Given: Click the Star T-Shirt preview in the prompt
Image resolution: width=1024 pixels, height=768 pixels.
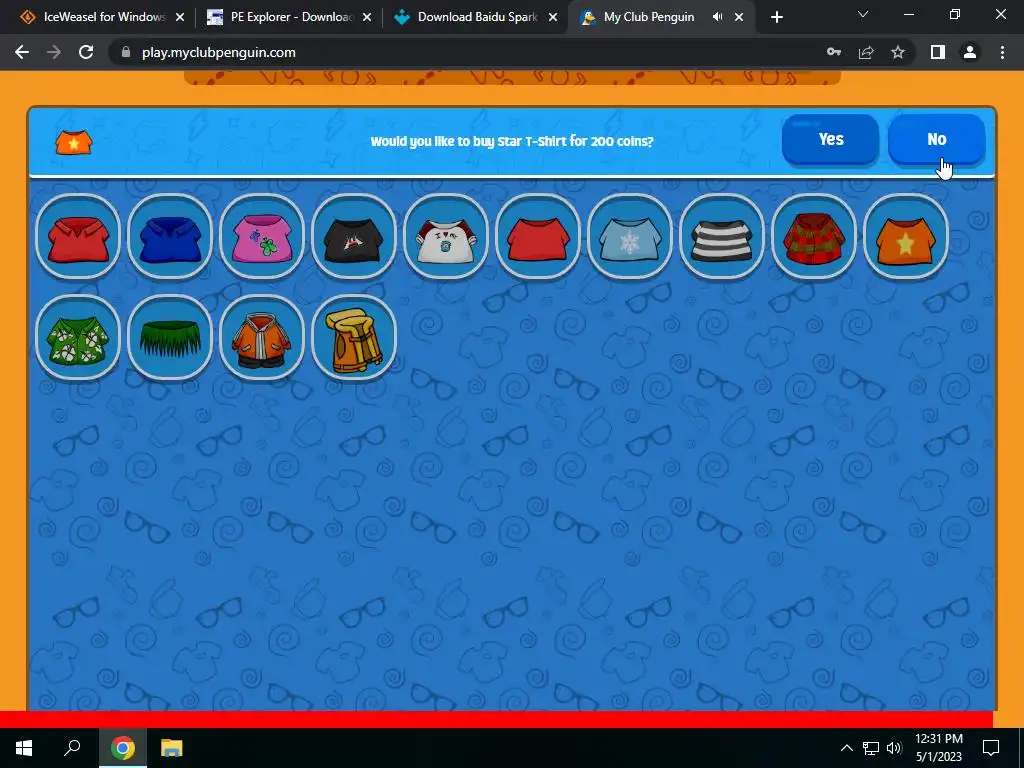Looking at the screenshot, I should 74,142.
